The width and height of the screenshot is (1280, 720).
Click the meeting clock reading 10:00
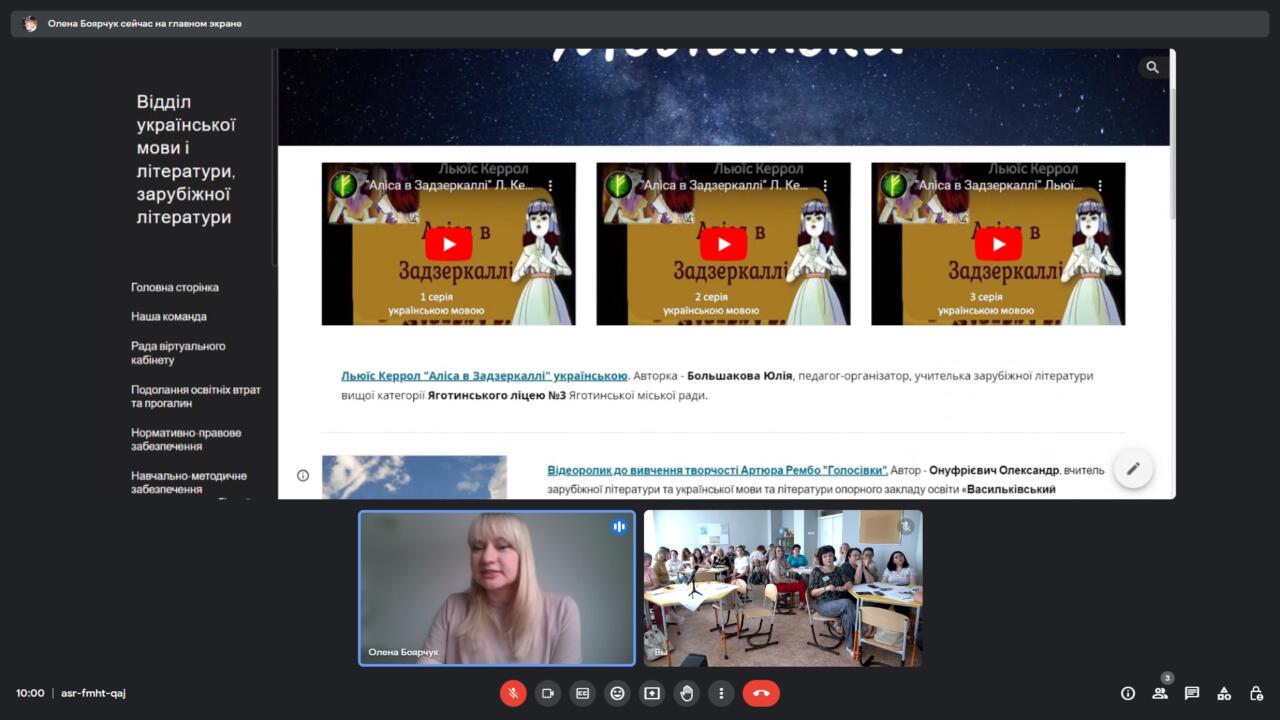[x=30, y=693]
